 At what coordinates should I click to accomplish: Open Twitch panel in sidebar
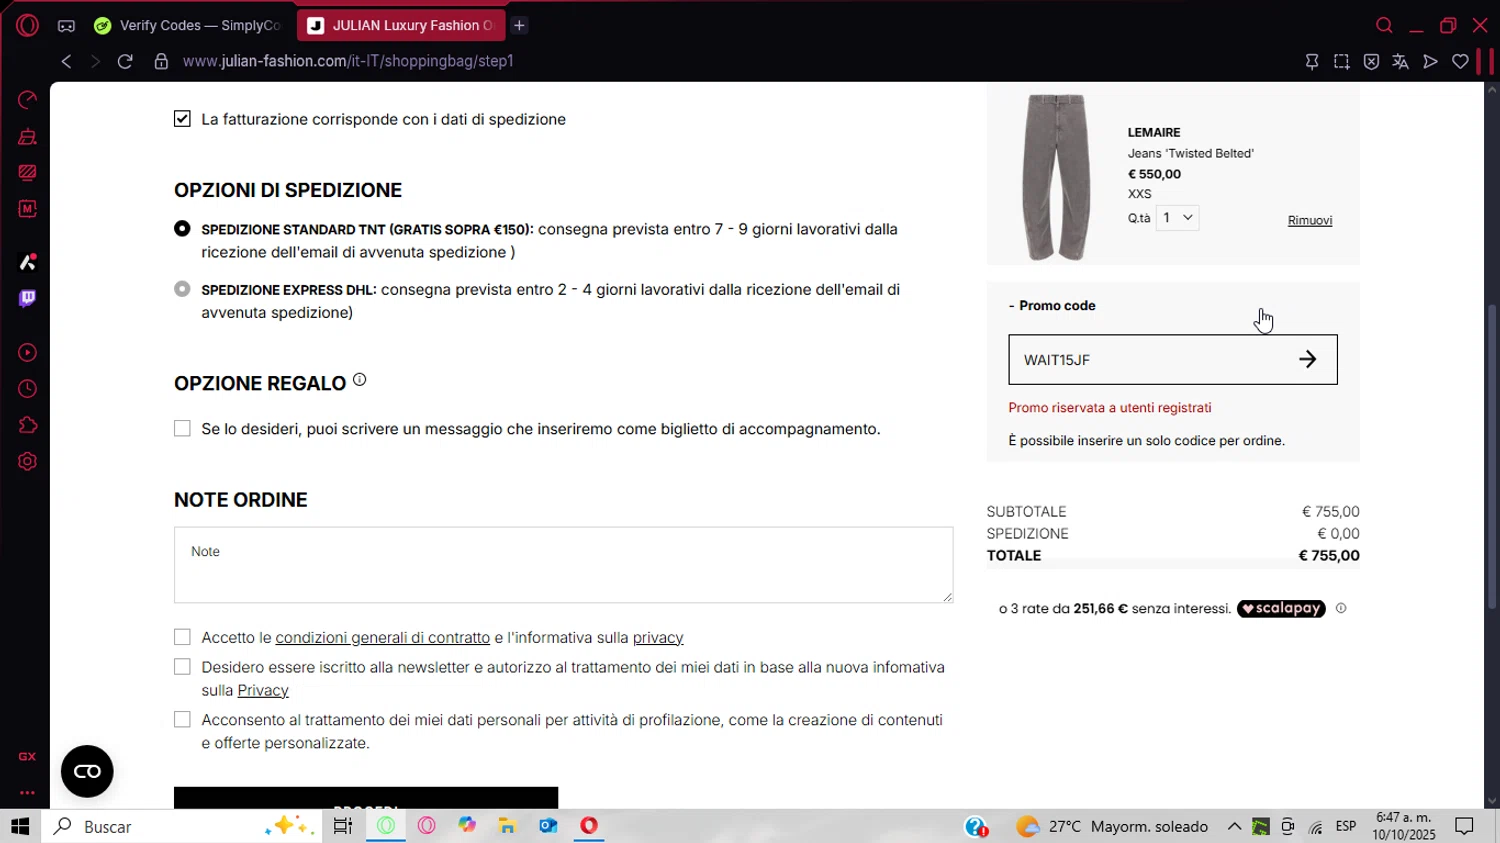(27, 298)
